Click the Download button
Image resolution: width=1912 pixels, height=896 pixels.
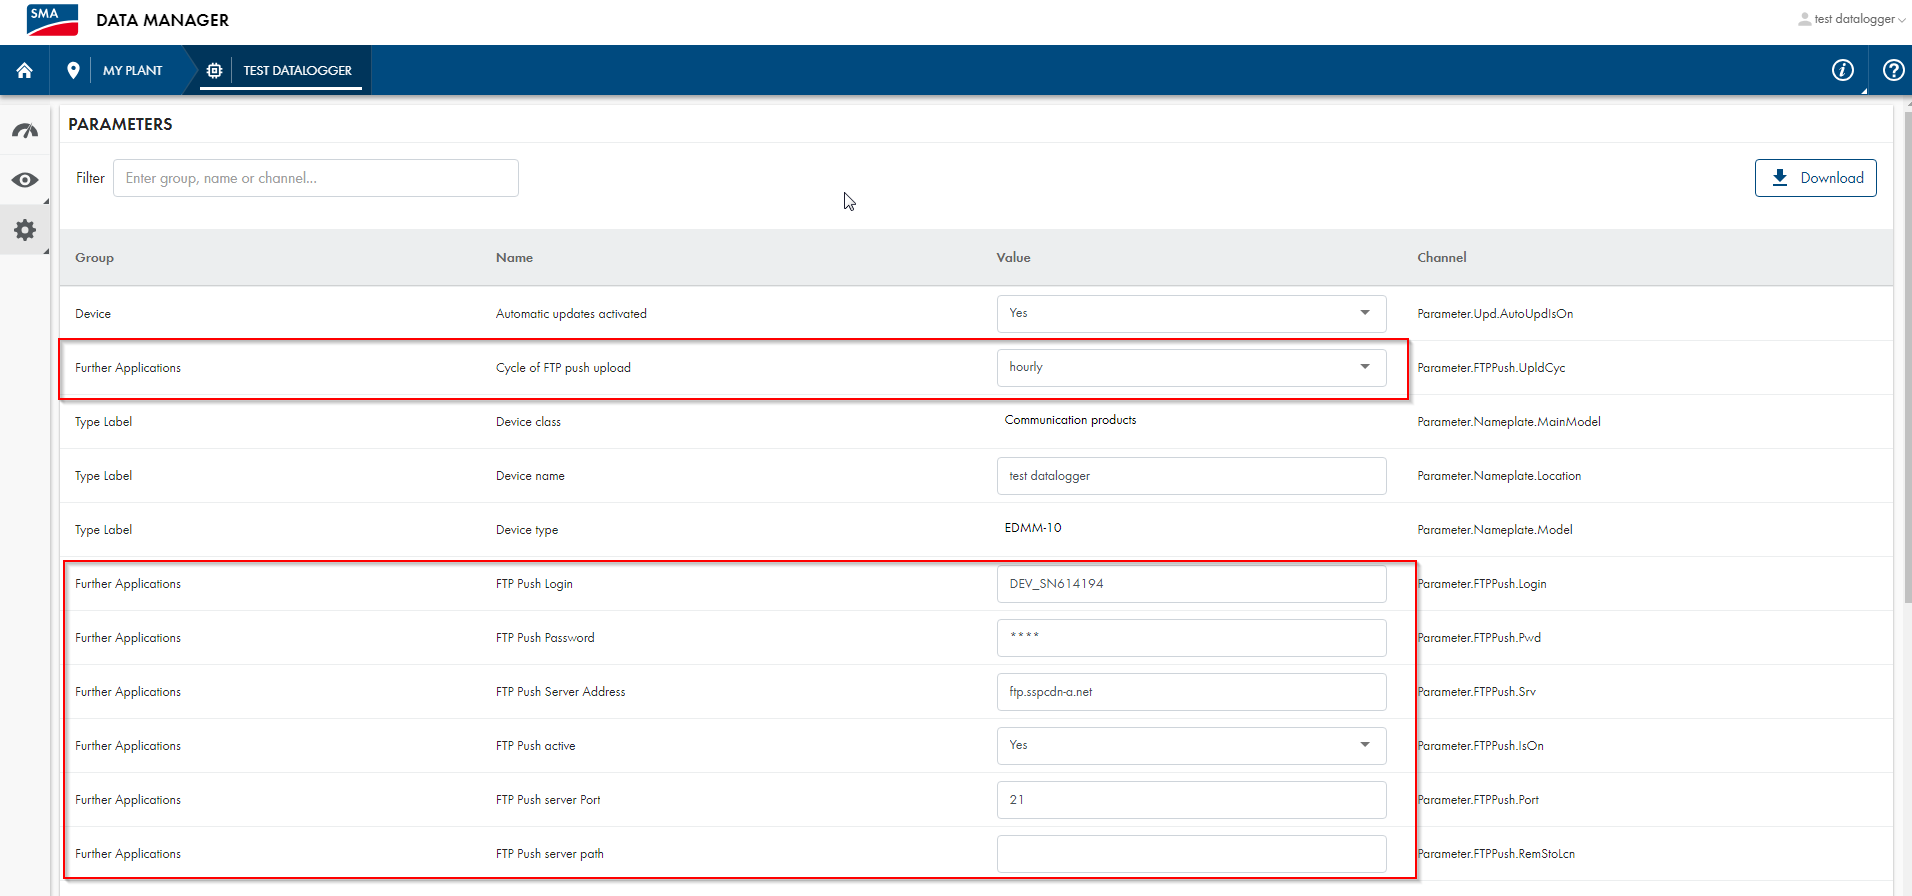(x=1815, y=178)
